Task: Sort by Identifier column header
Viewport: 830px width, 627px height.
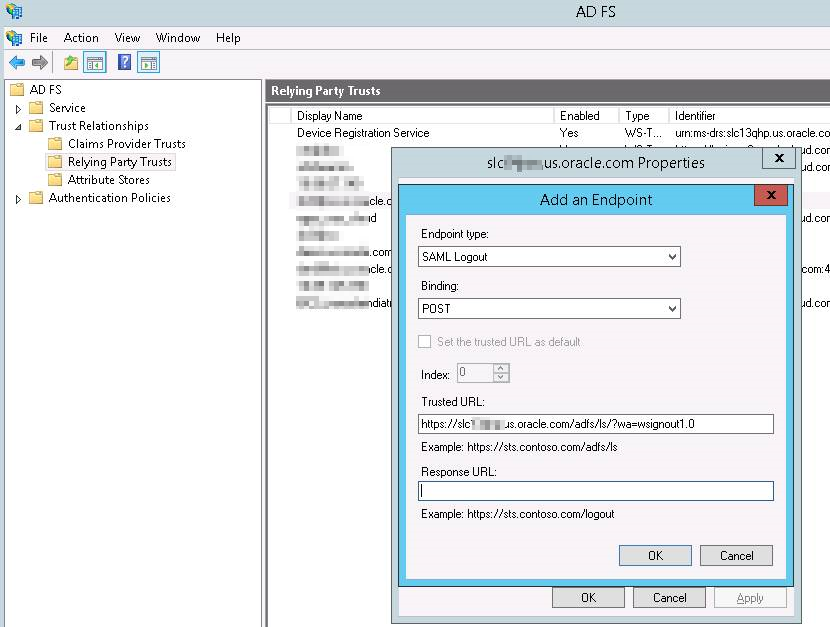Action: tap(749, 115)
